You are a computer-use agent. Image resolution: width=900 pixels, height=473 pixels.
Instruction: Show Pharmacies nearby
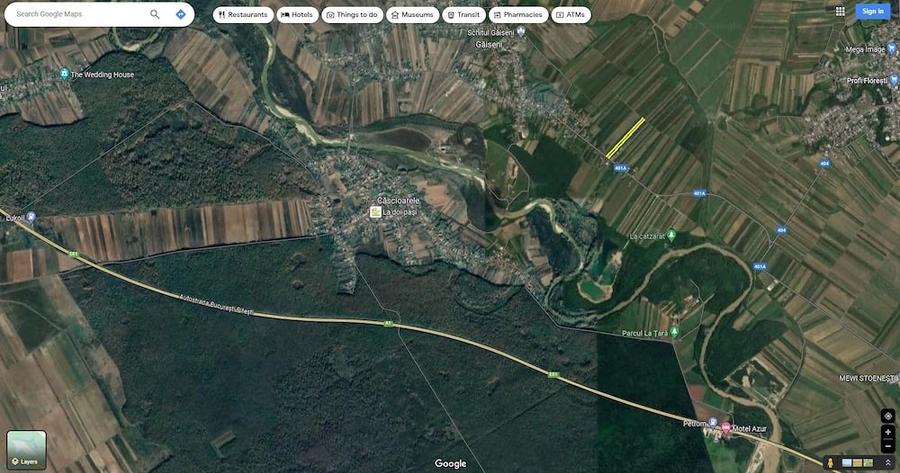pos(518,15)
